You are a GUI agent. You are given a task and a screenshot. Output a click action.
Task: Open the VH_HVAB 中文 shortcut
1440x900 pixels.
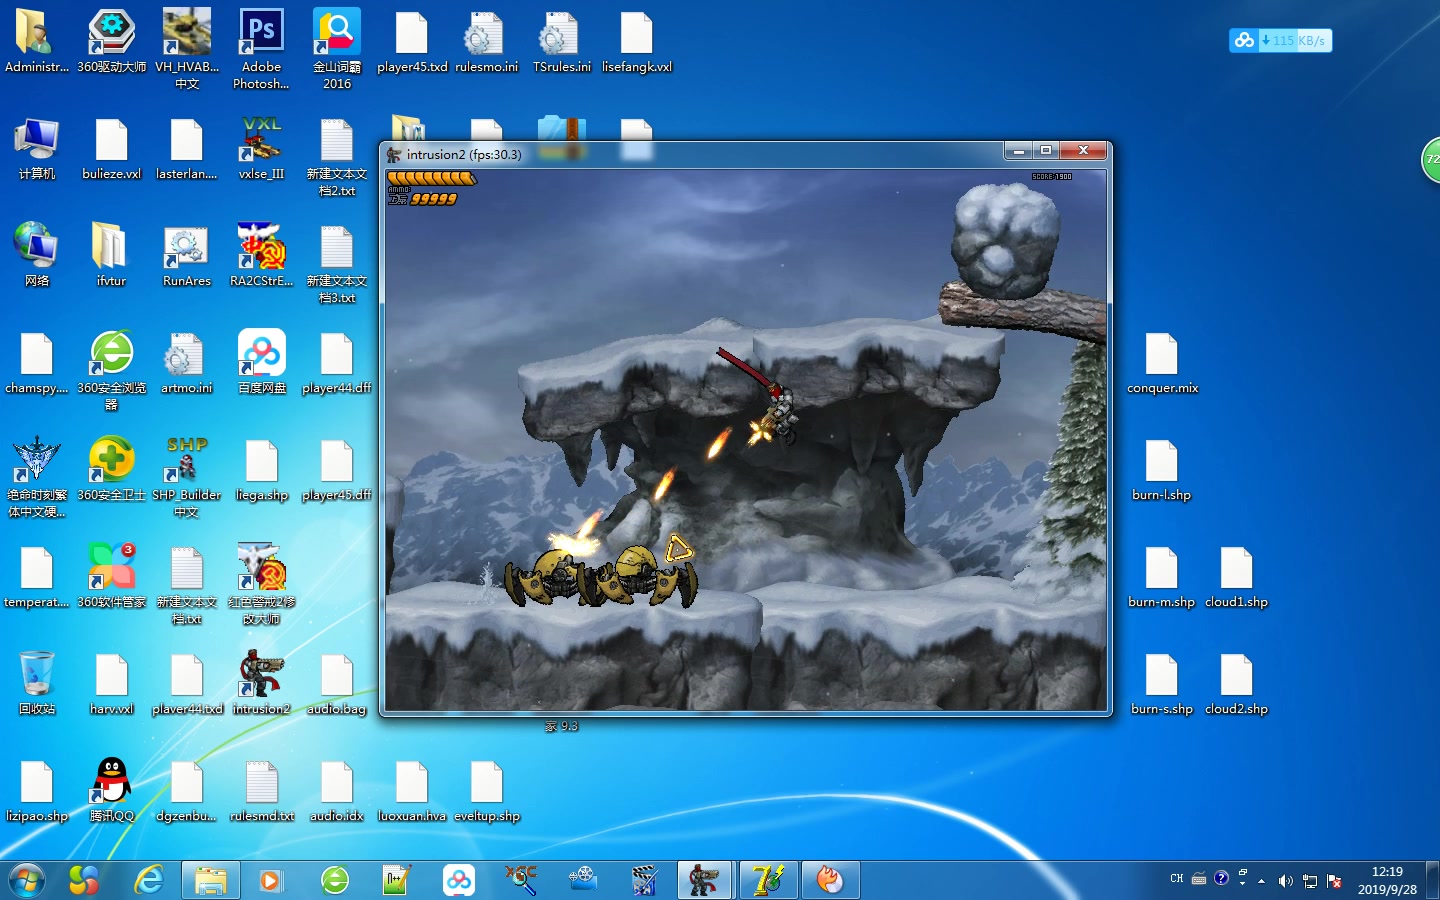187,50
